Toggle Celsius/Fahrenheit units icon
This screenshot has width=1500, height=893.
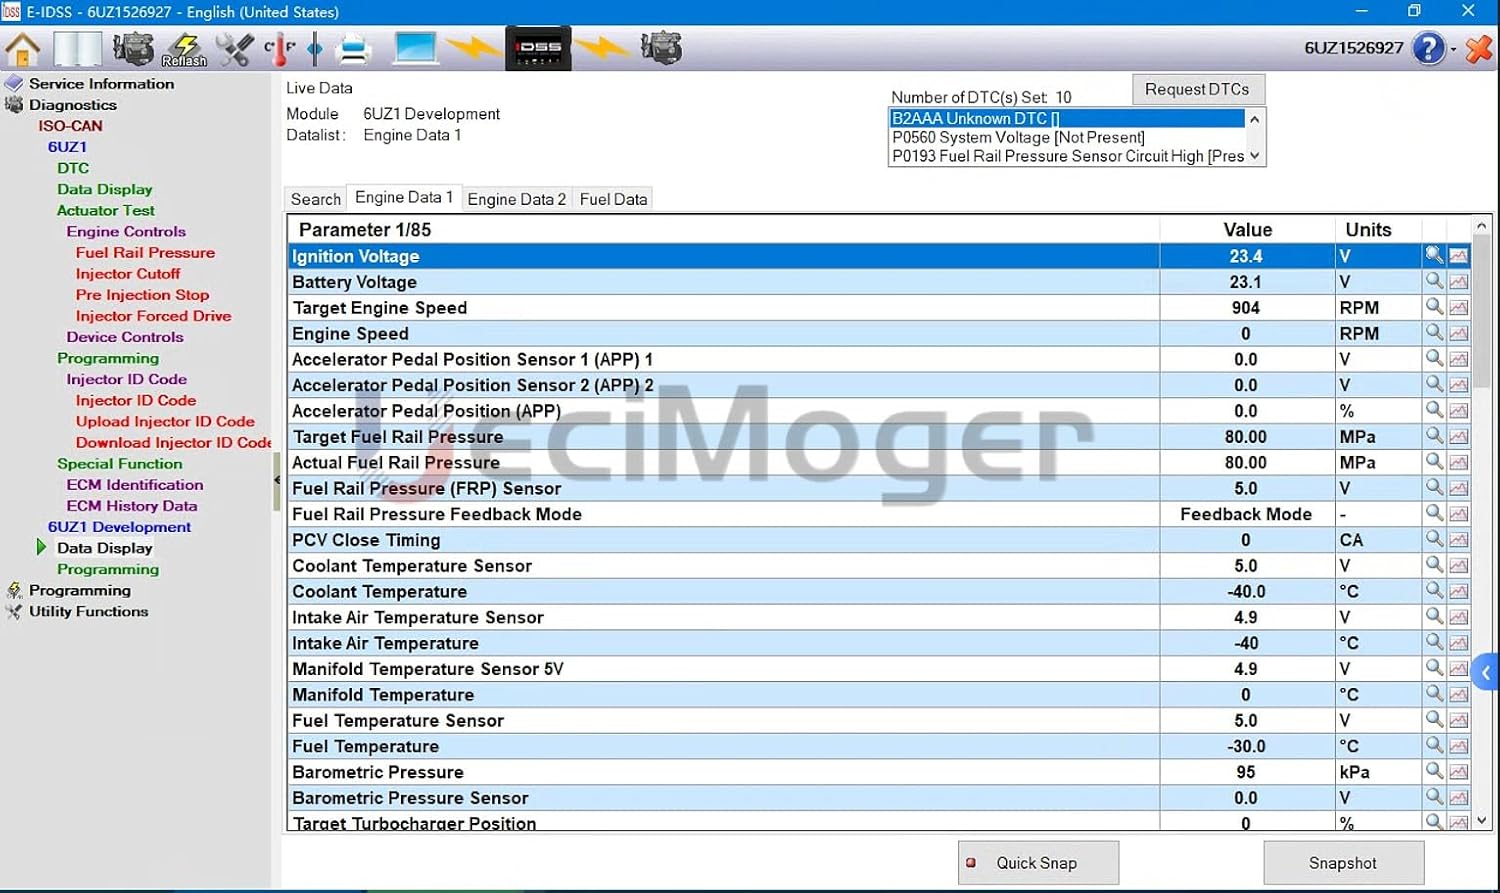[281, 48]
